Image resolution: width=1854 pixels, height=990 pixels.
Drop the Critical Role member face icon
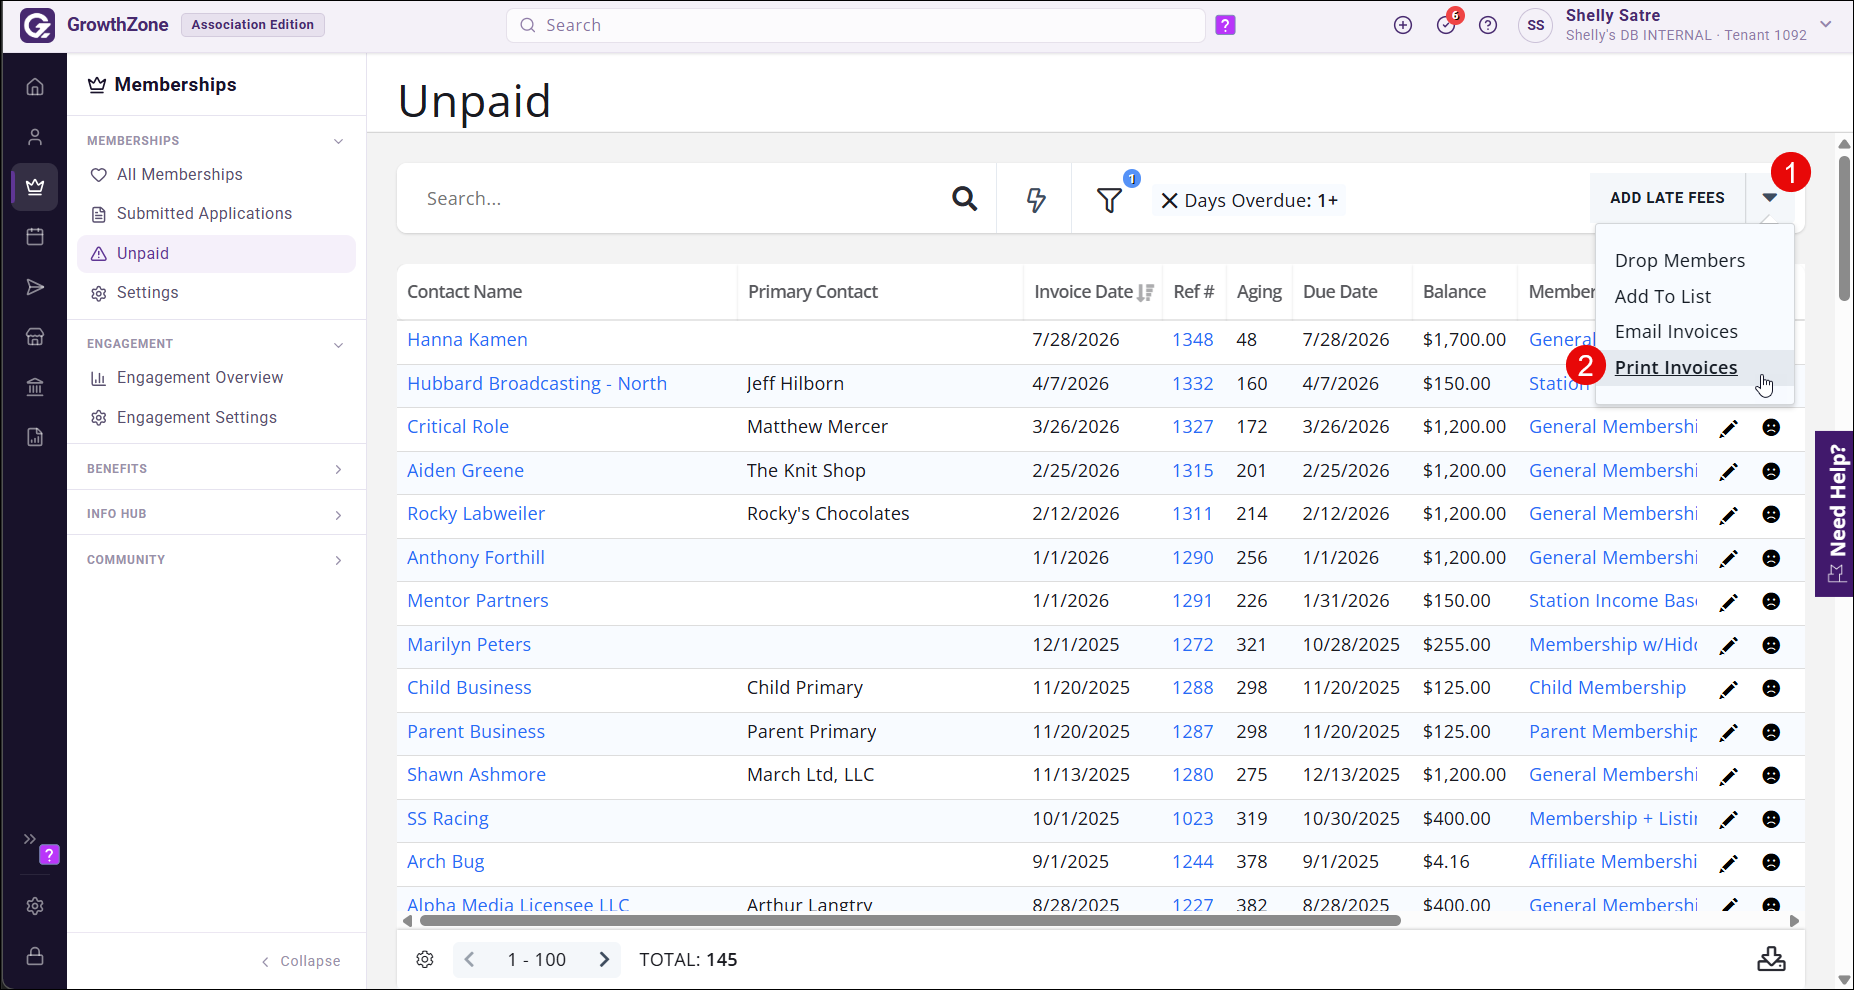(1771, 427)
